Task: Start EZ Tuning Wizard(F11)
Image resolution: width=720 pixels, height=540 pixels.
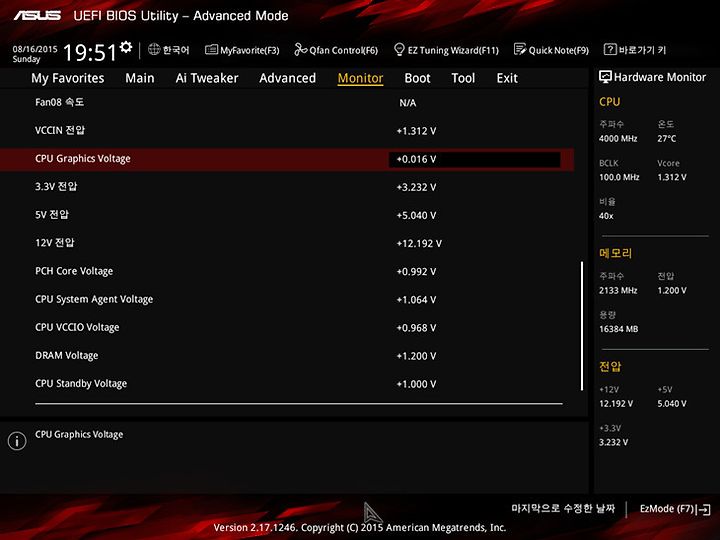Action: (x=446, y=50)
